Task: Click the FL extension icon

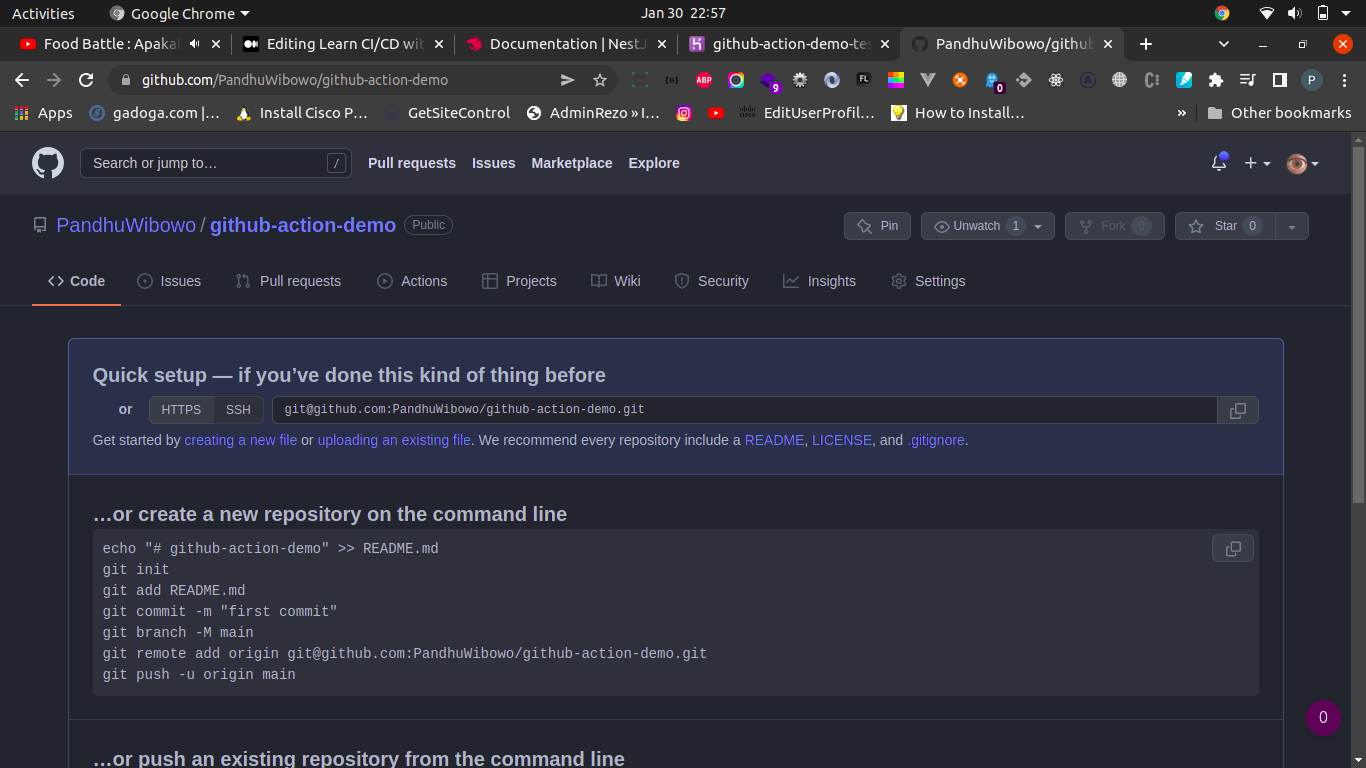Action: click(x=864, y=80)
